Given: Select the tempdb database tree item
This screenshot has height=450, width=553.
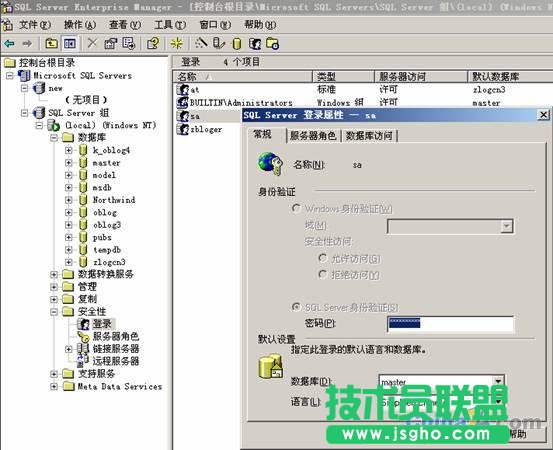Looking at the screenshot, I should click(107, 250).
